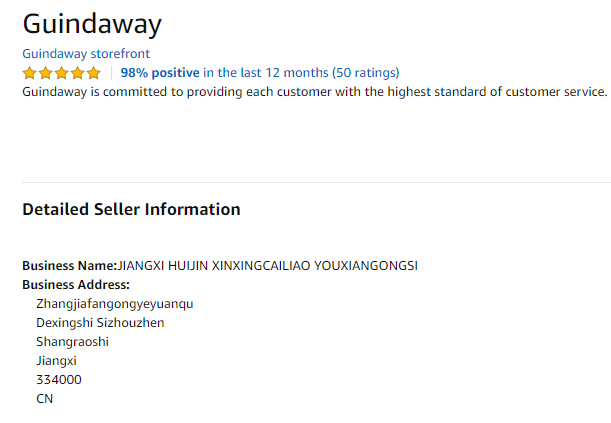611x423 pixels.
Task: Click the Jiangxi province line
Action: tap(56, 361)
